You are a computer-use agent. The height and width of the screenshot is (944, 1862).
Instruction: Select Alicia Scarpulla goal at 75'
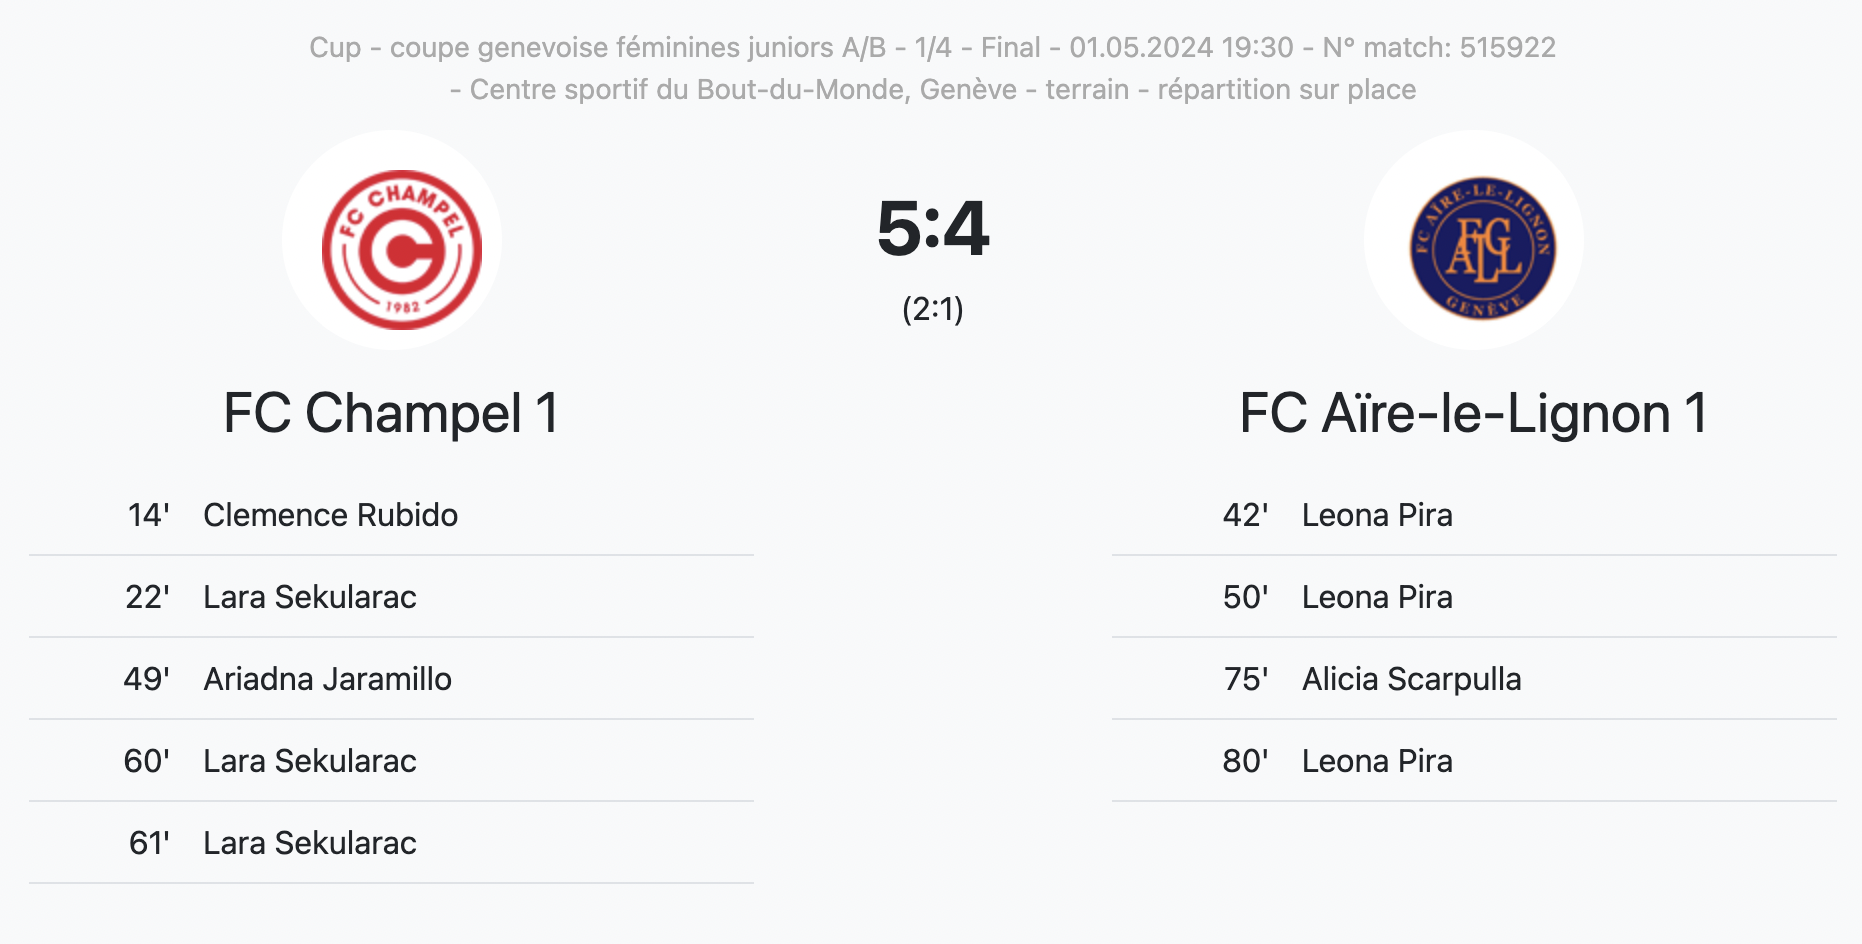point(1474,679)
